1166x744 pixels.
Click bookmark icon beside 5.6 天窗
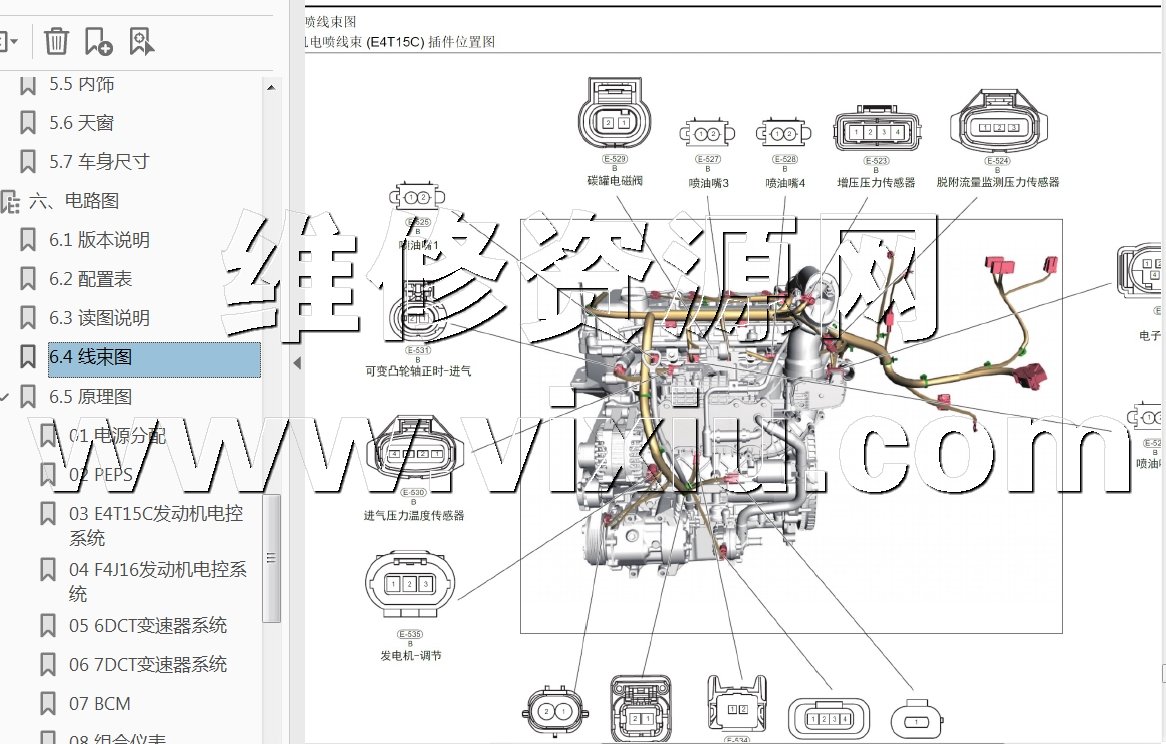pos(28,123)
